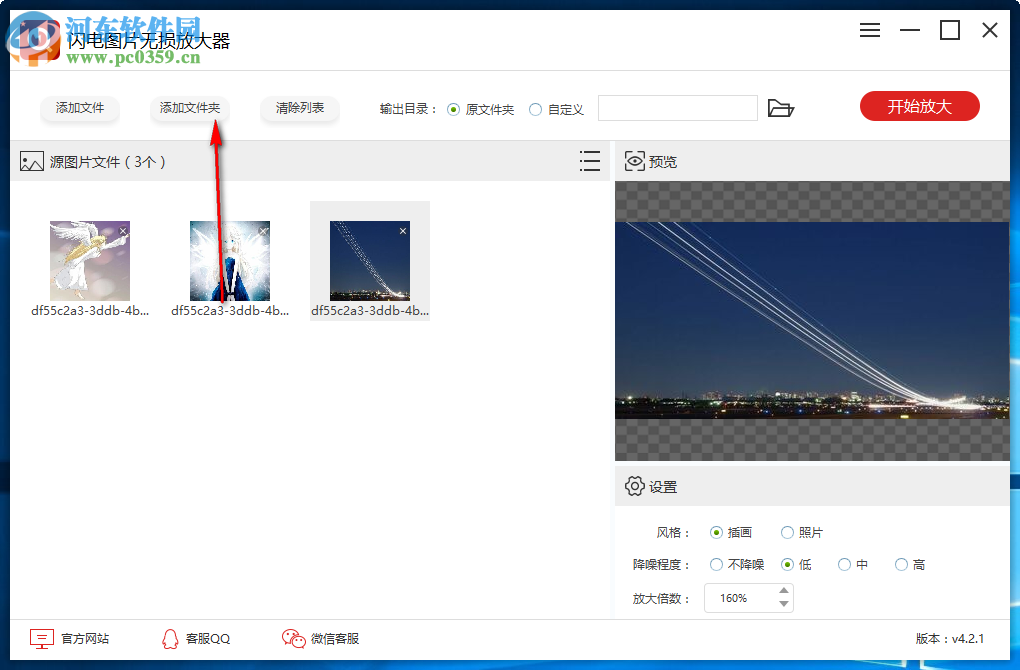Click the up stepper to increase 放大倍数
The image size is (1020, 670).
point(786,592)
